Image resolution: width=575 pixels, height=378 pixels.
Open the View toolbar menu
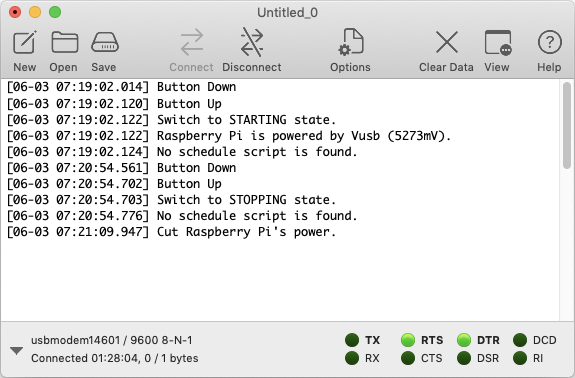pos(498,42)
